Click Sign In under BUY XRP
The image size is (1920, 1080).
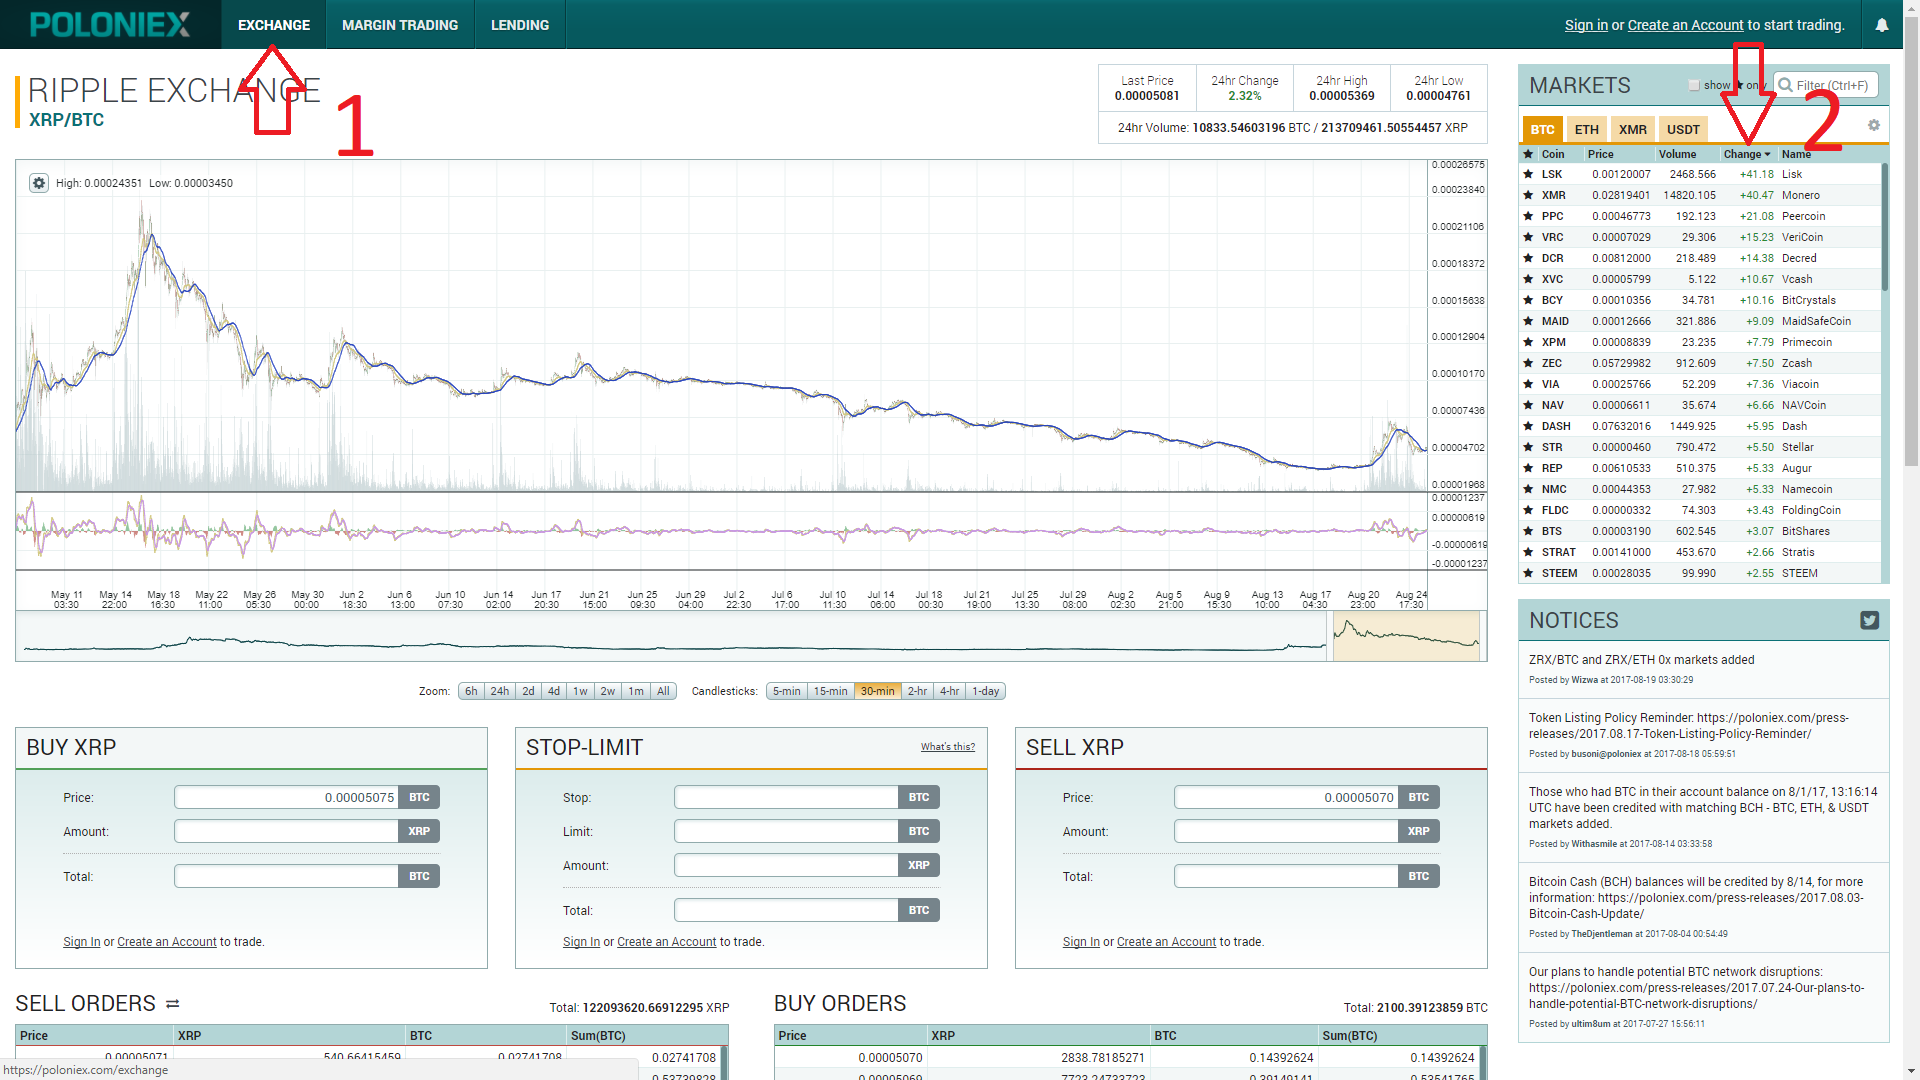point(82,942)
